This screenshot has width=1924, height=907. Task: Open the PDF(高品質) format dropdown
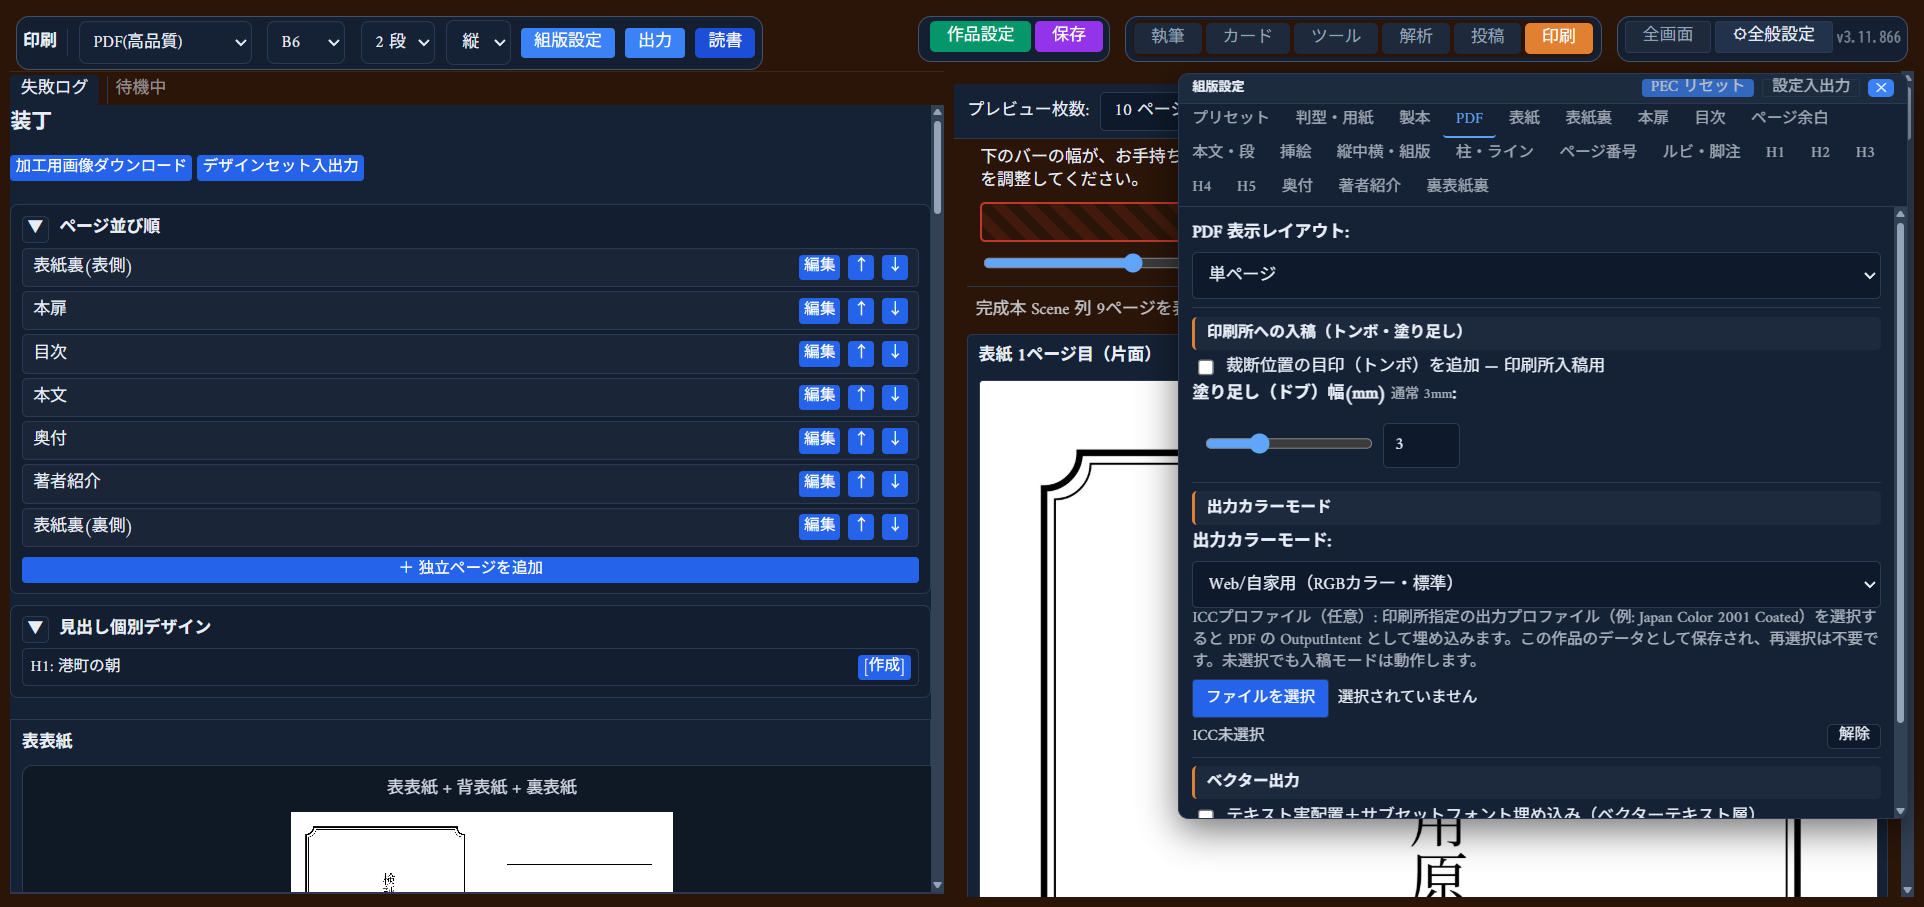[165, 42]
